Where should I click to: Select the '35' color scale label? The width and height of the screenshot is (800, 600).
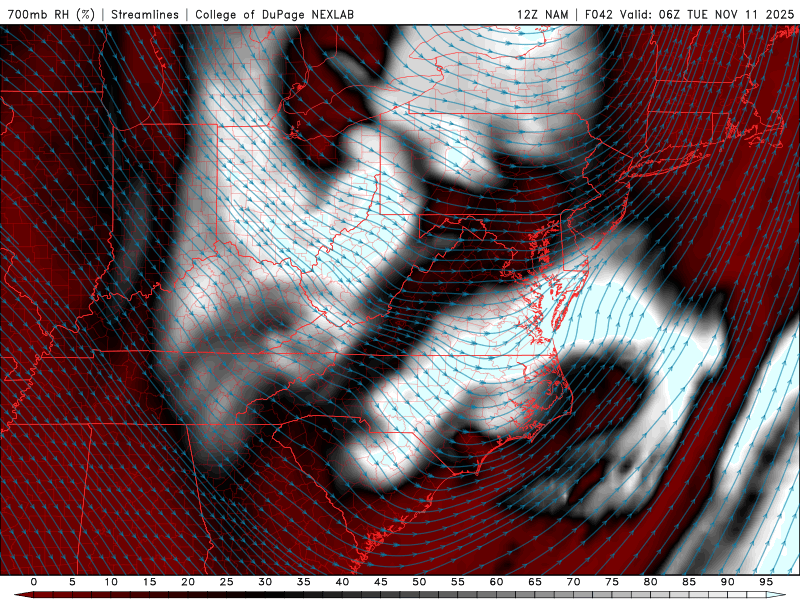[x=304, y=582]
